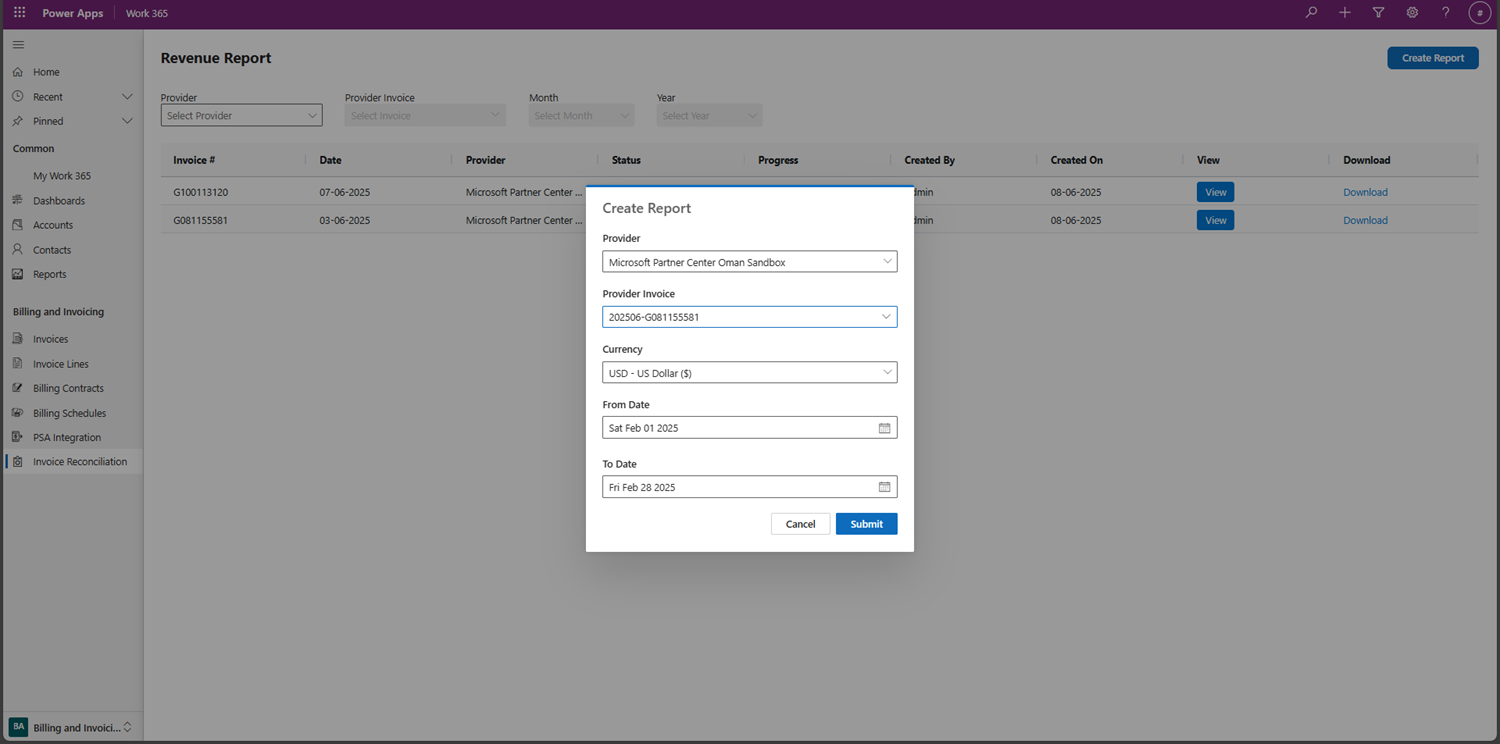Open the settings gear icon
1500x744 pixels.
(1412, 13)
